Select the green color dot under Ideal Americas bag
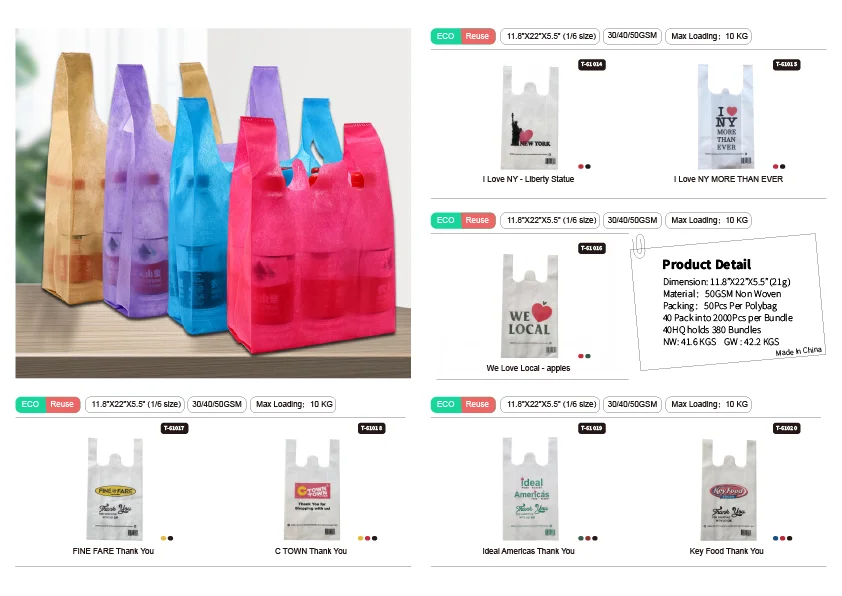 tap(581, 538)
